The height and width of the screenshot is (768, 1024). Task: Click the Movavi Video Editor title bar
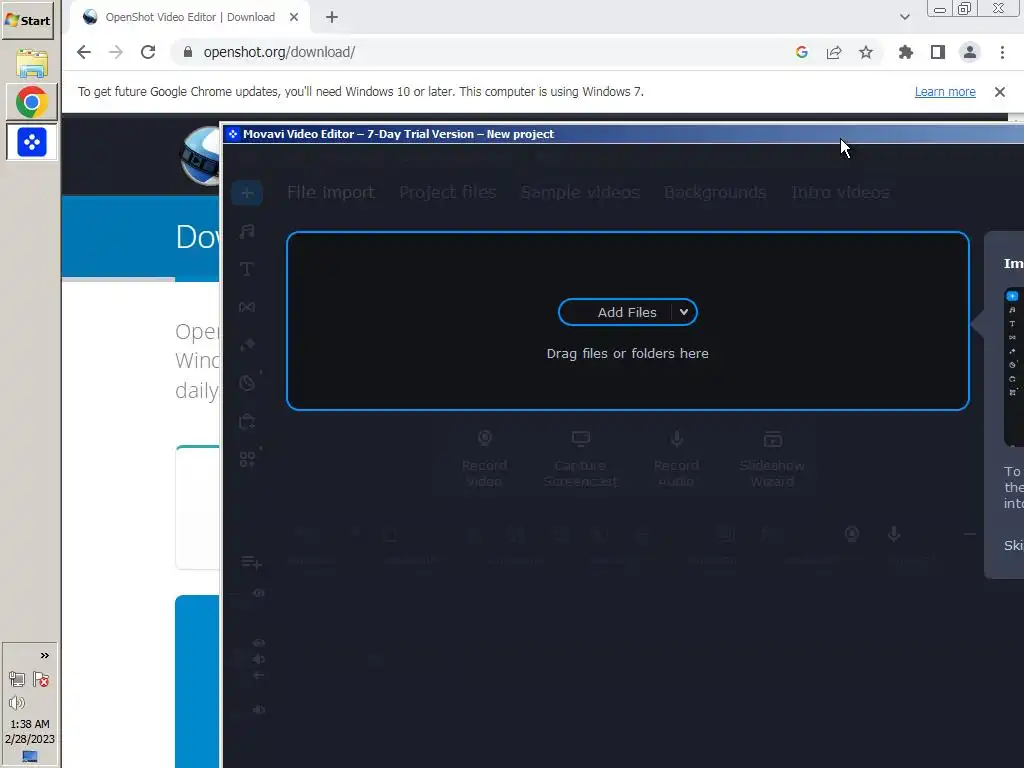coord(624,134)
